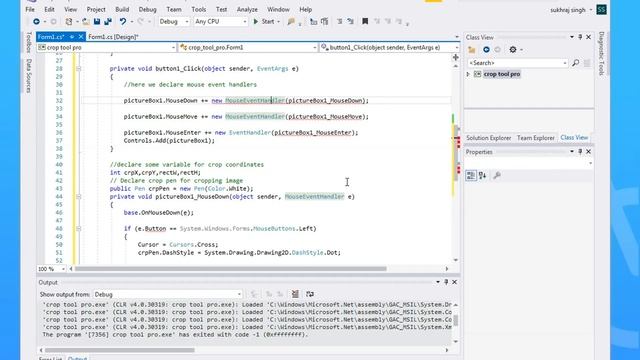Open the Debug menu
This screenshot has height=360, width=640.
tap(147, 9)
